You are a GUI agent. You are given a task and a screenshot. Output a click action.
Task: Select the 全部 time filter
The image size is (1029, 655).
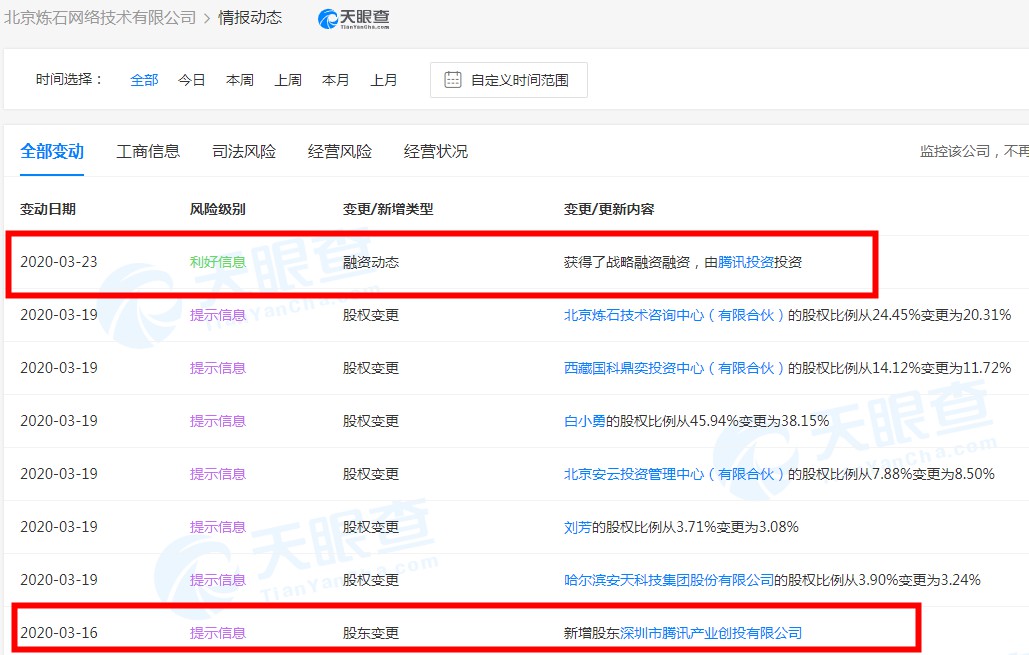click(x=144, y=80)
